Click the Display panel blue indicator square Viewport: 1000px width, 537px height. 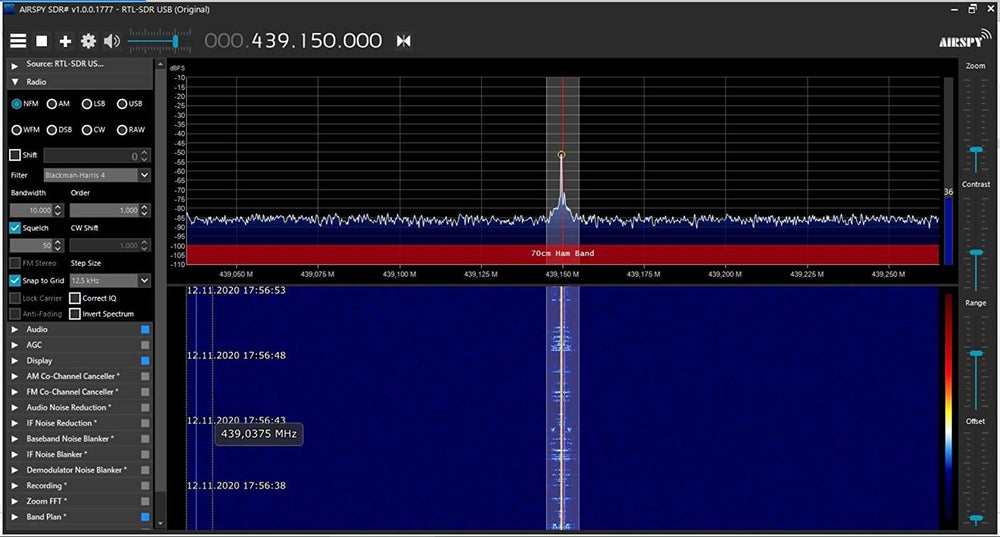tap(145, 361)
